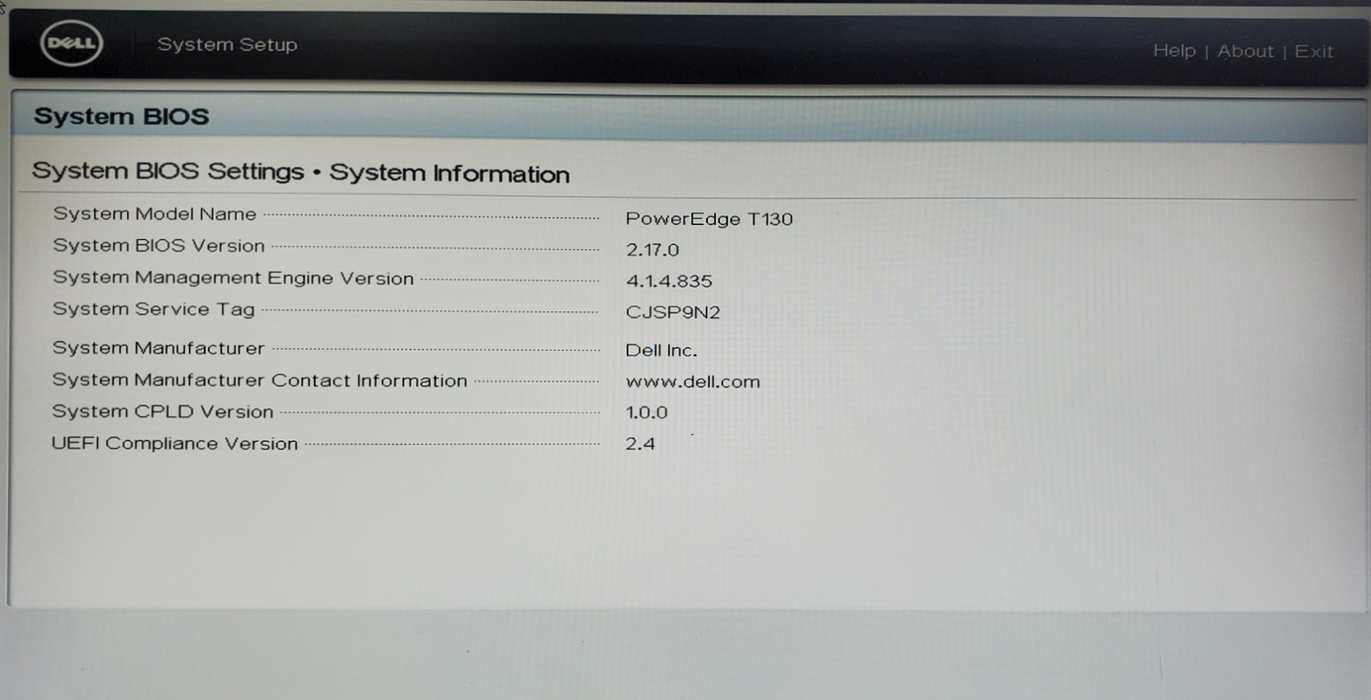Select the UEFI Compliance Version label
1371x700 pixels.
pos(175,444)
